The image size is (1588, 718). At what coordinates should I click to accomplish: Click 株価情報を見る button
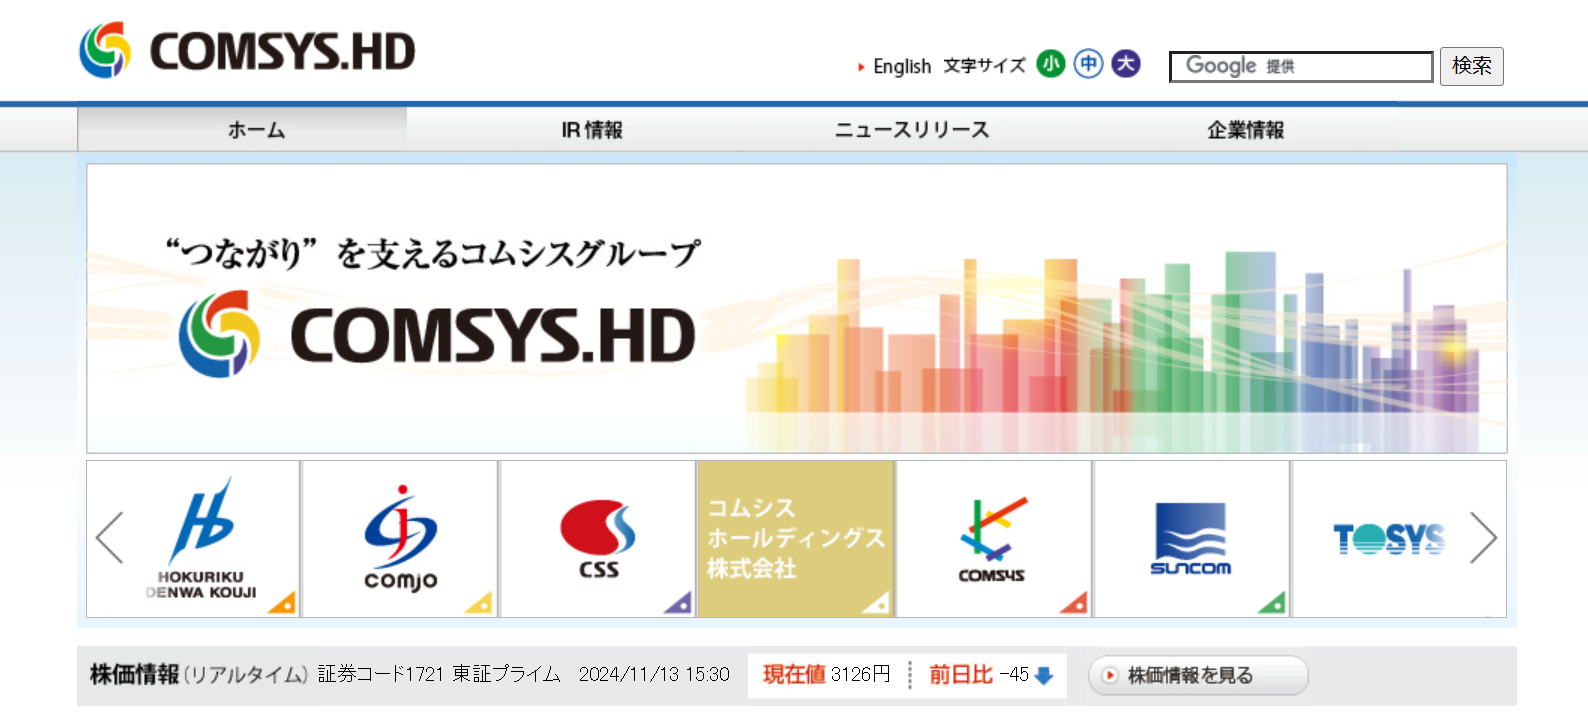coord(1198,675)
